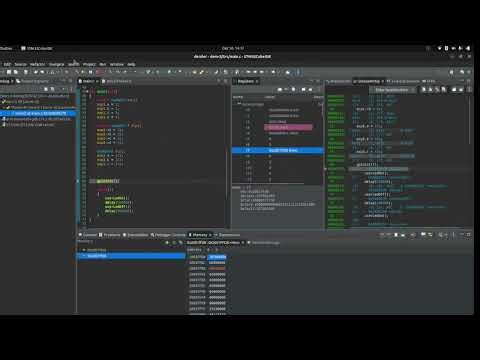Open the Edit menu

point(7,64)
